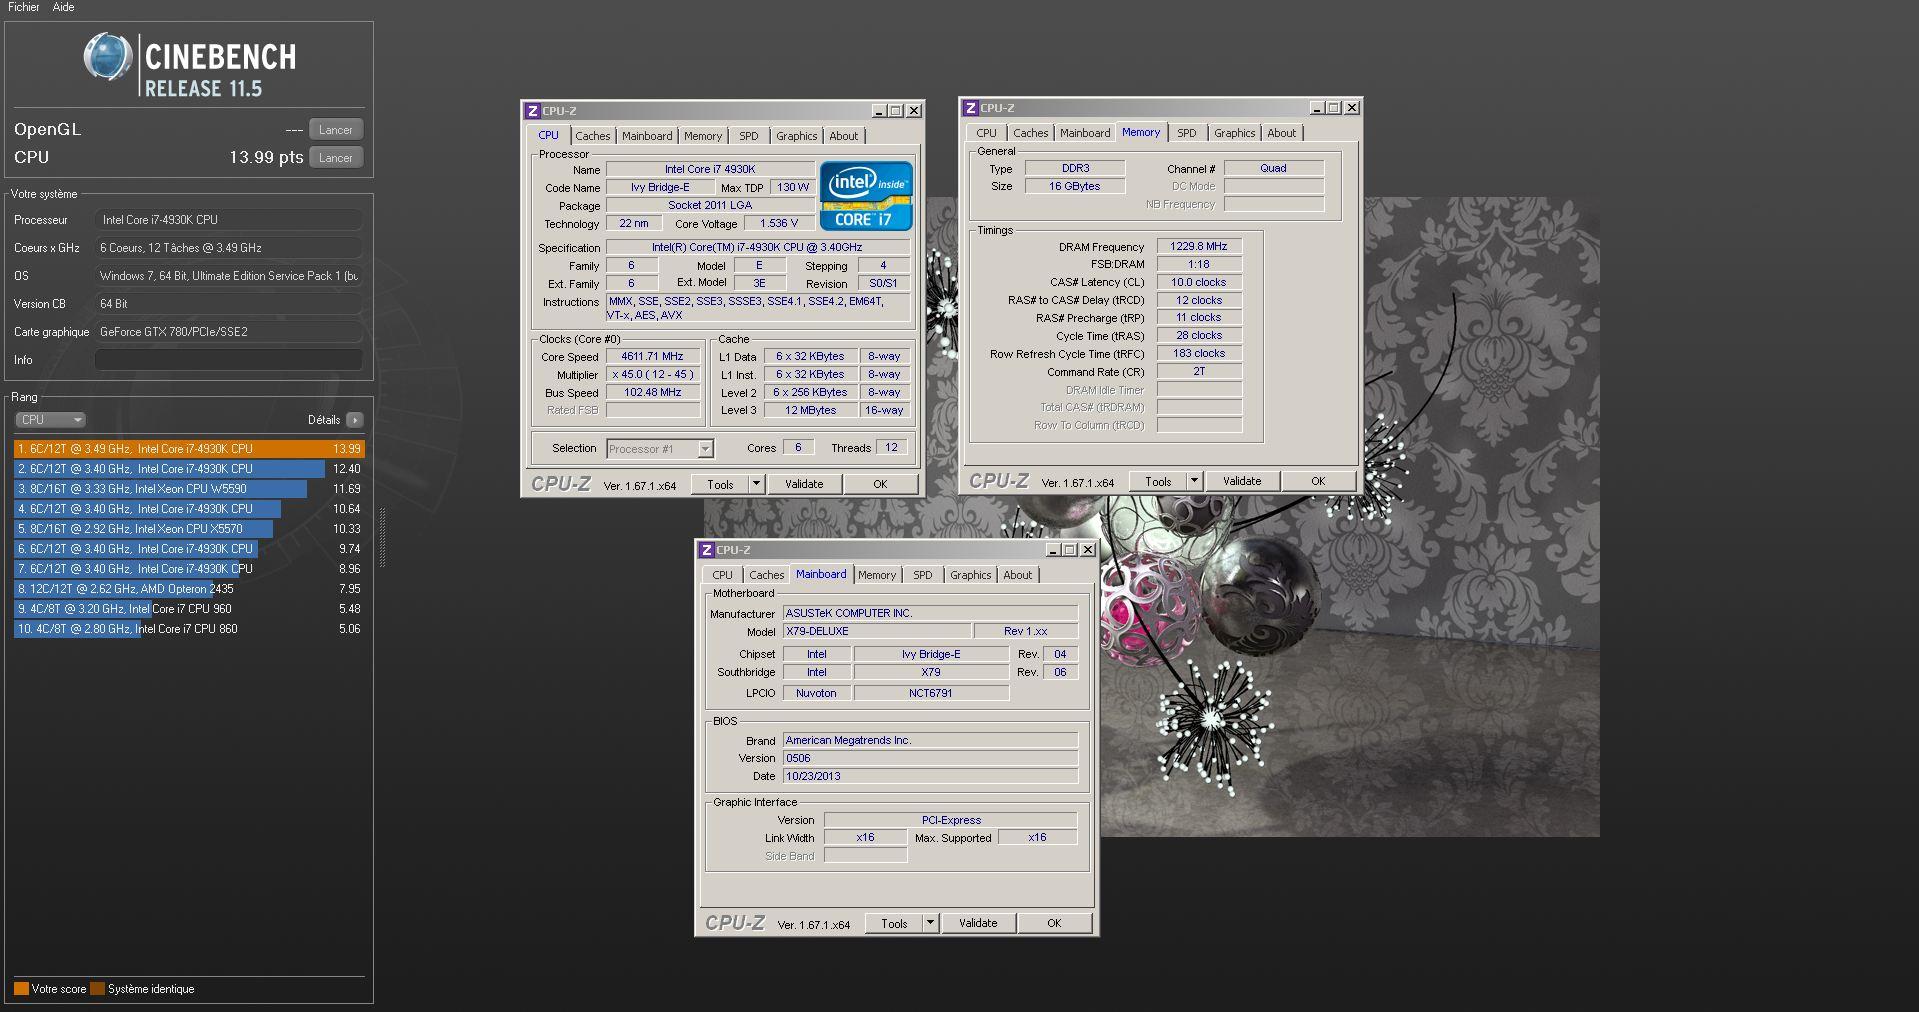Click the Intel Core i7 logo badge
The width and height of the screenshot is (1919, 1012).
pos(866,196)
